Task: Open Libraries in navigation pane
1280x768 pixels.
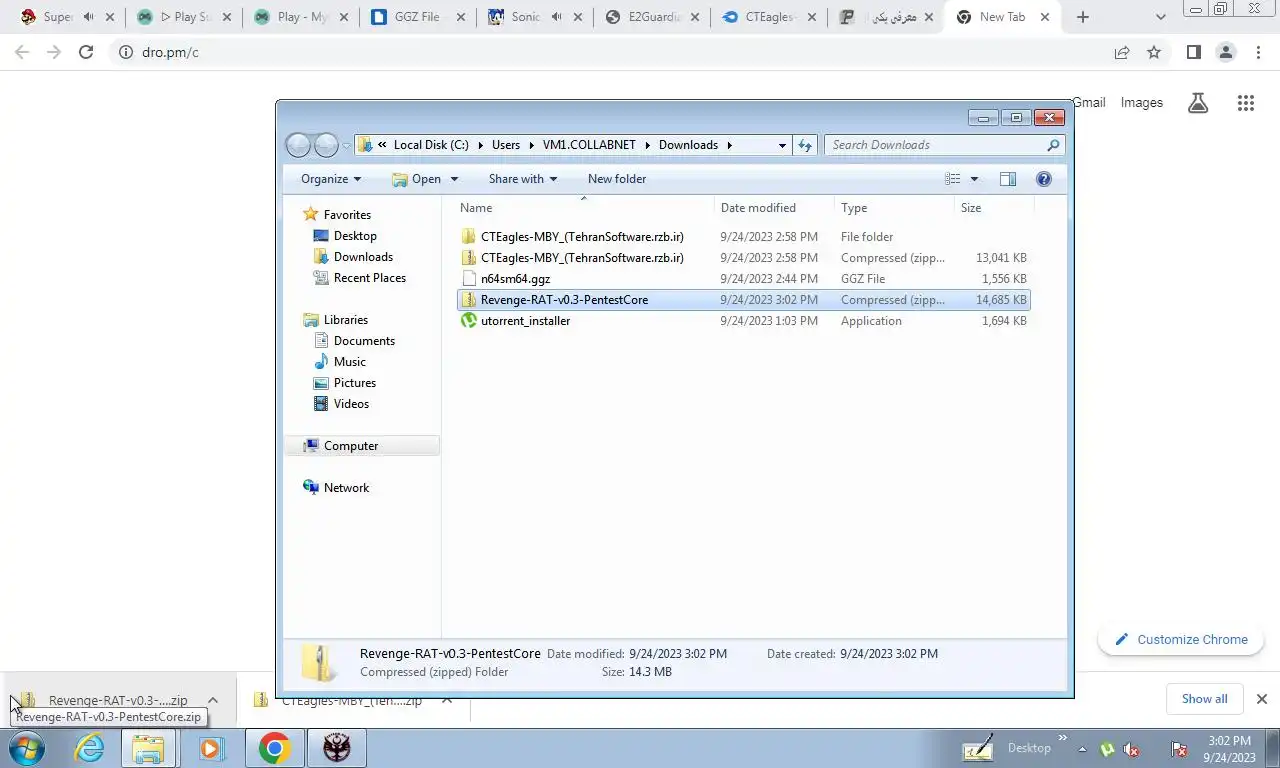Action: click(x=346, y=320)
